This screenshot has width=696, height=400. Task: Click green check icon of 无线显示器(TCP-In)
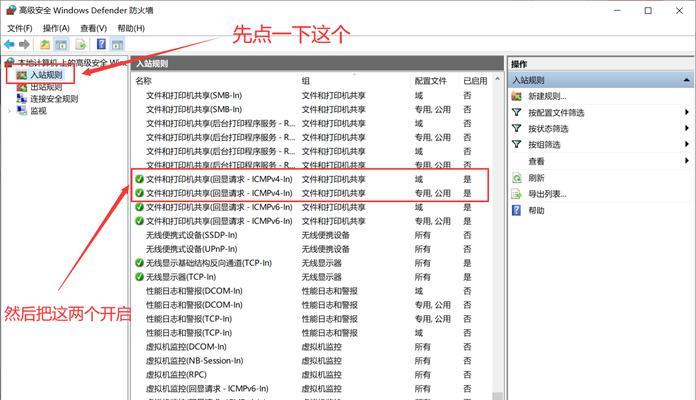point(139,277)
